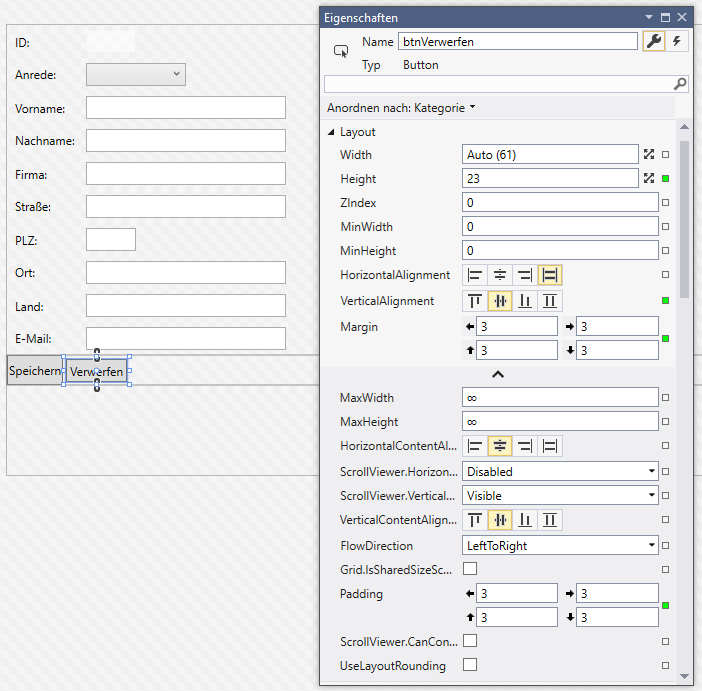Switch to the lightning bolt Events view
Image resolution: width=702 pixels, height=691 pixels.
[x=677, y=41]
